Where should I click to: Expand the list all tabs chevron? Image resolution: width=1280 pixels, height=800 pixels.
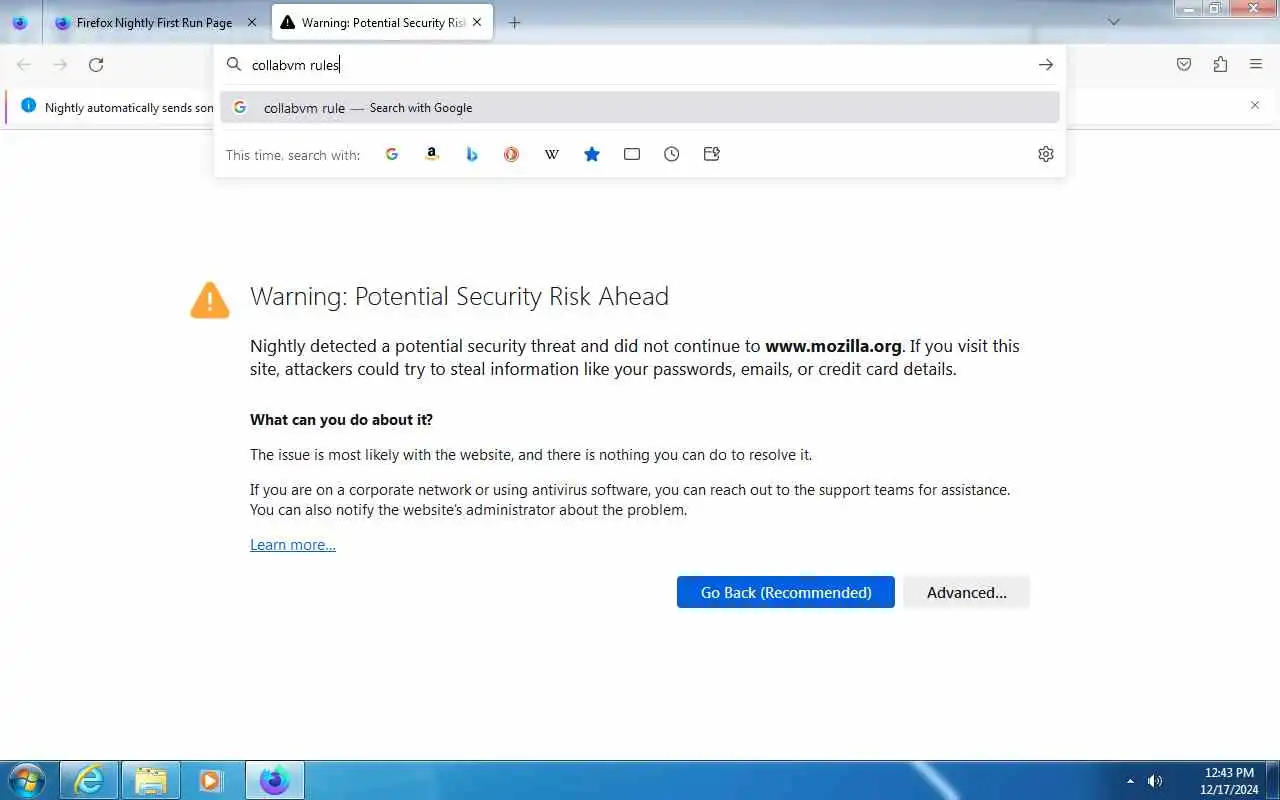[1114, 22]
